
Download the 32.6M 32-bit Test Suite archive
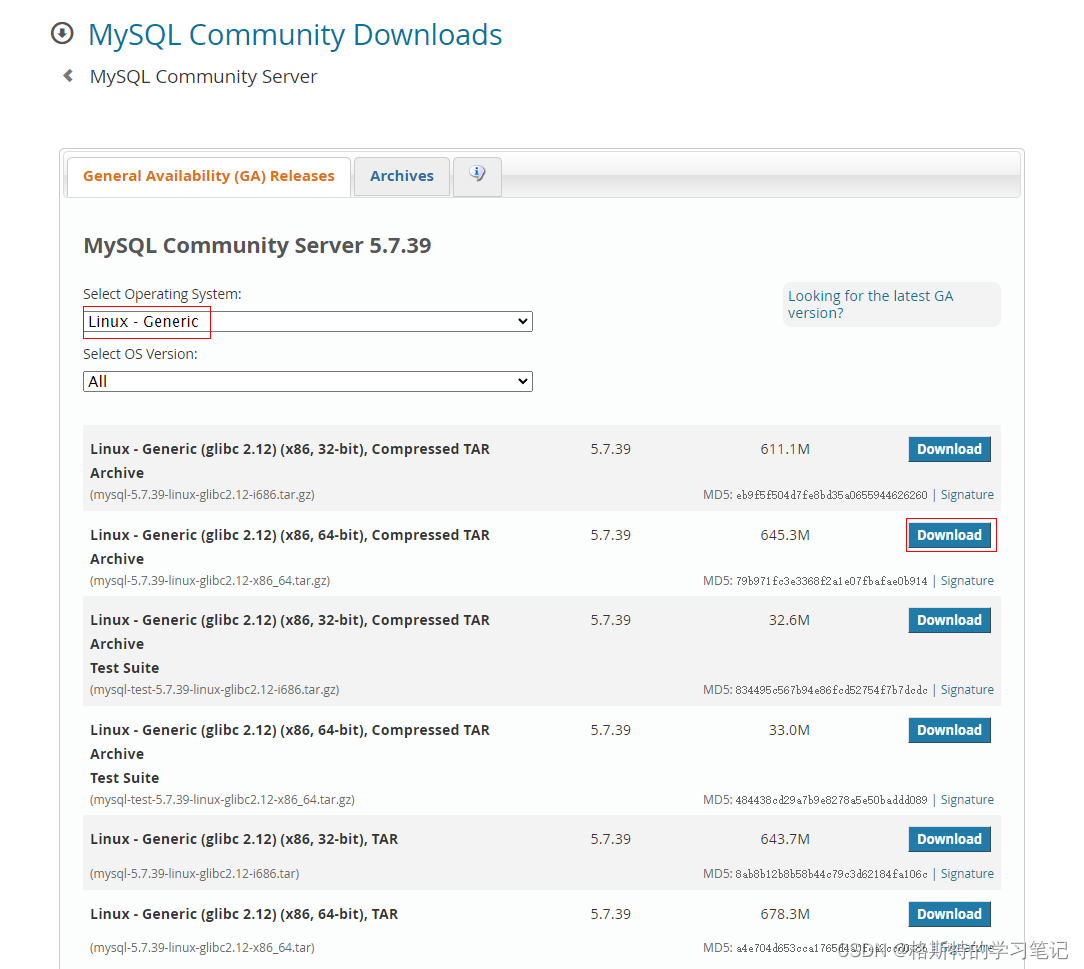pyautogui.click(x=949, y=620)
